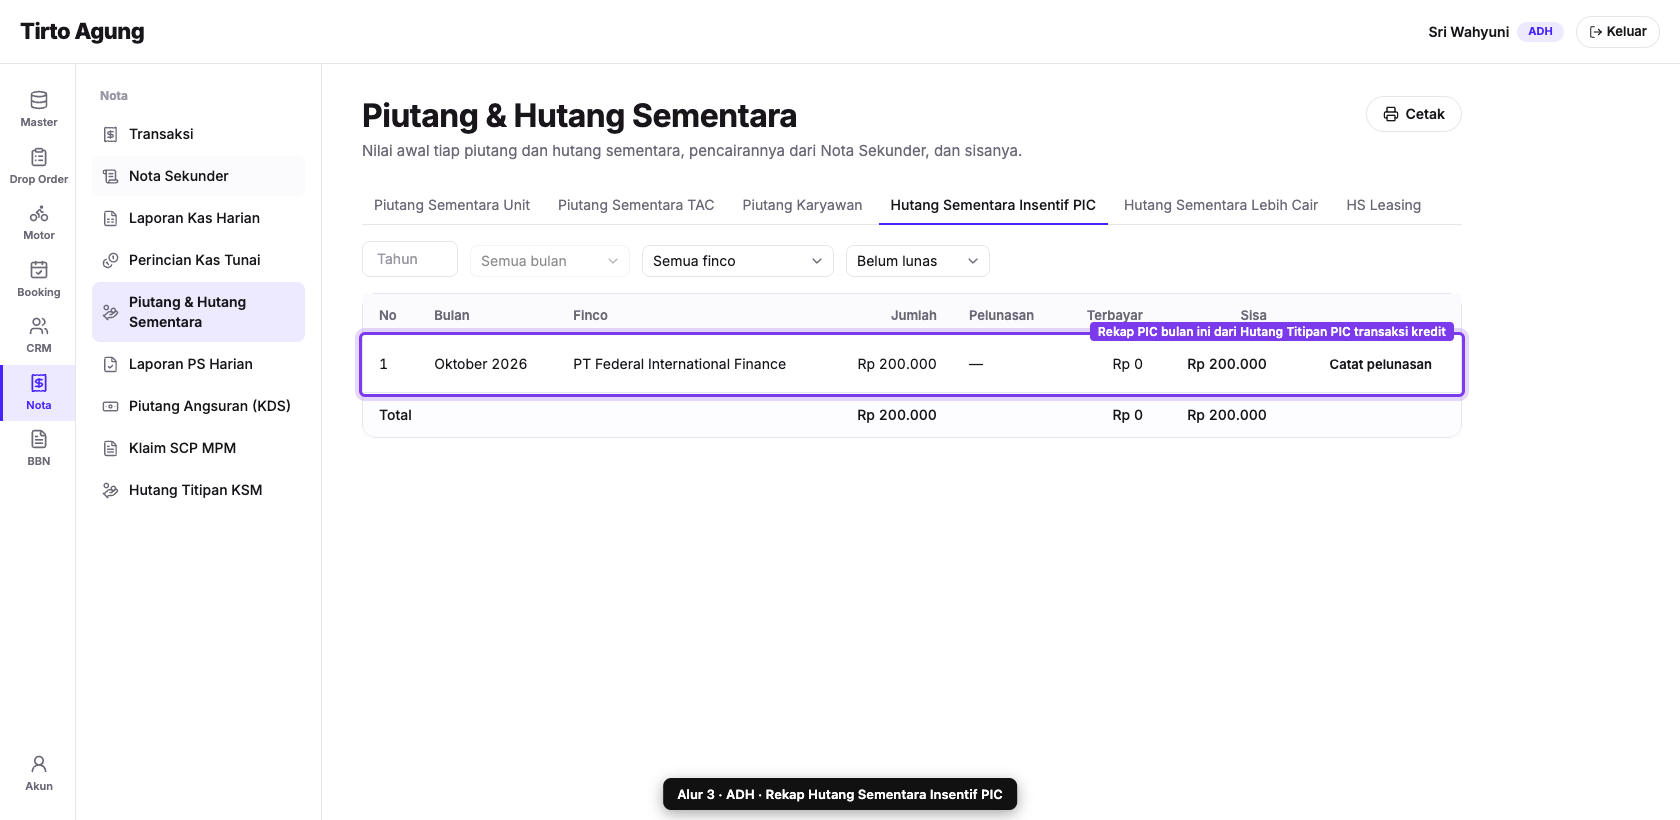This screenshot has height=820, width=1680.
Task: Click the Pelunasan column header
Action: (x=1001, y=315)
